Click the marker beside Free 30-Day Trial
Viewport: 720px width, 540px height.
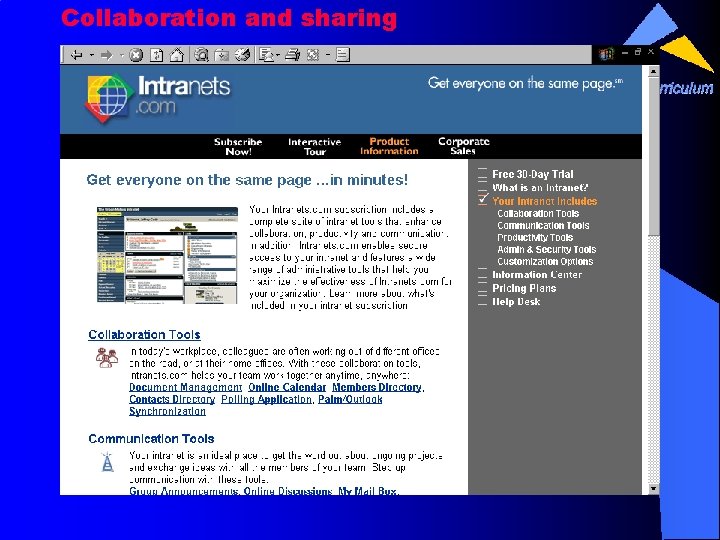(x=482, y=172)
